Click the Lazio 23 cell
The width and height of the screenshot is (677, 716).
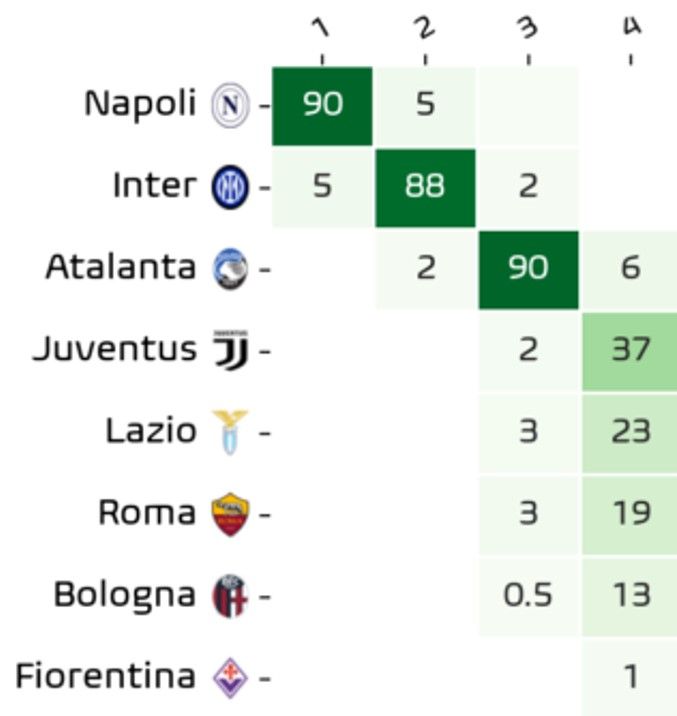(x=630, y=432)
